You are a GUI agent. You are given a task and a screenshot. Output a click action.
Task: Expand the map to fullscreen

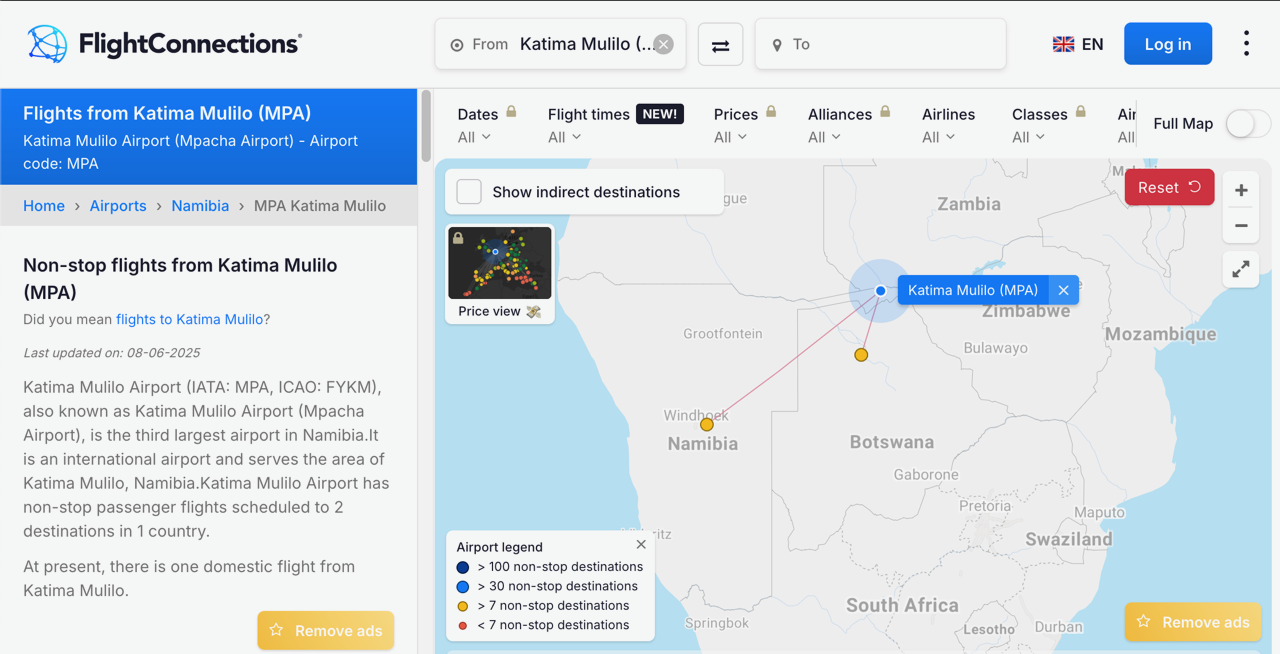tap(1241, 269)
